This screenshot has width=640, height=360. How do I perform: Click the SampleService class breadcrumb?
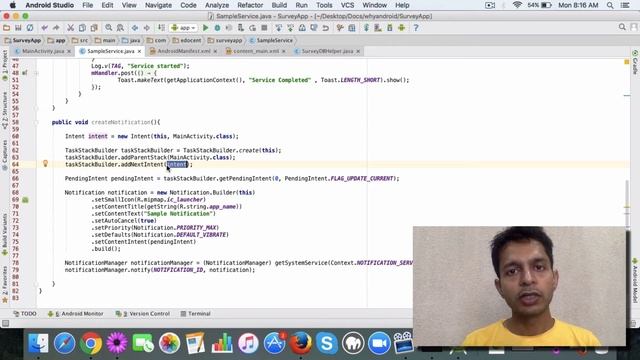click(x=271, y=40)
